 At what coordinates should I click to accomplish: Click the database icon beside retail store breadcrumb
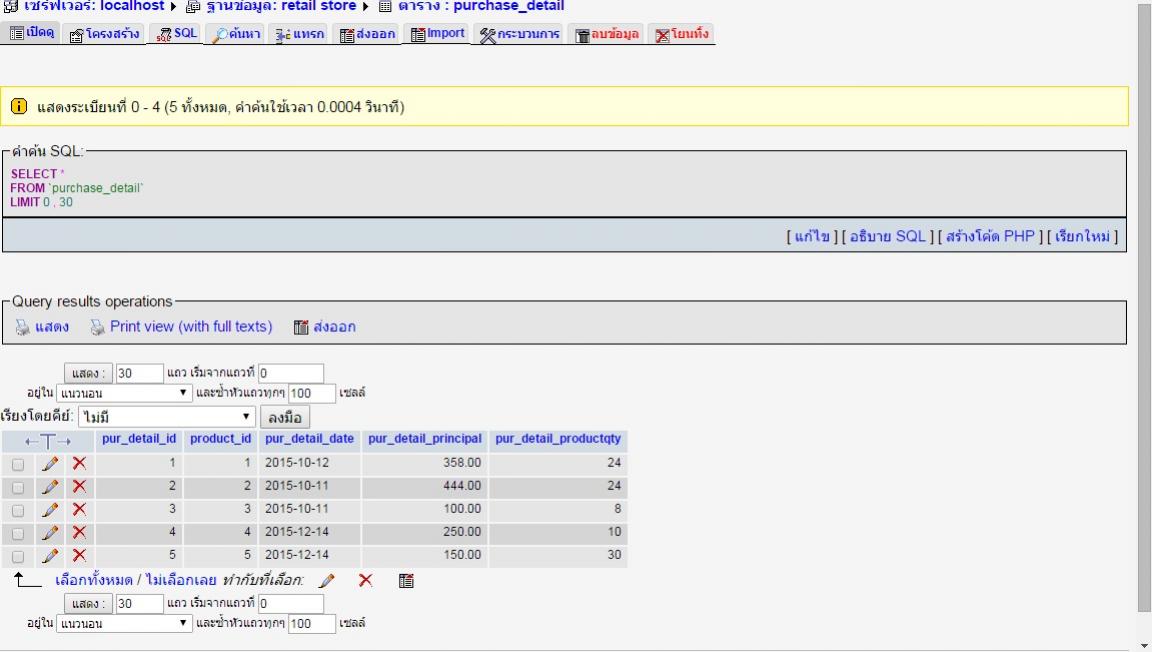193,6
